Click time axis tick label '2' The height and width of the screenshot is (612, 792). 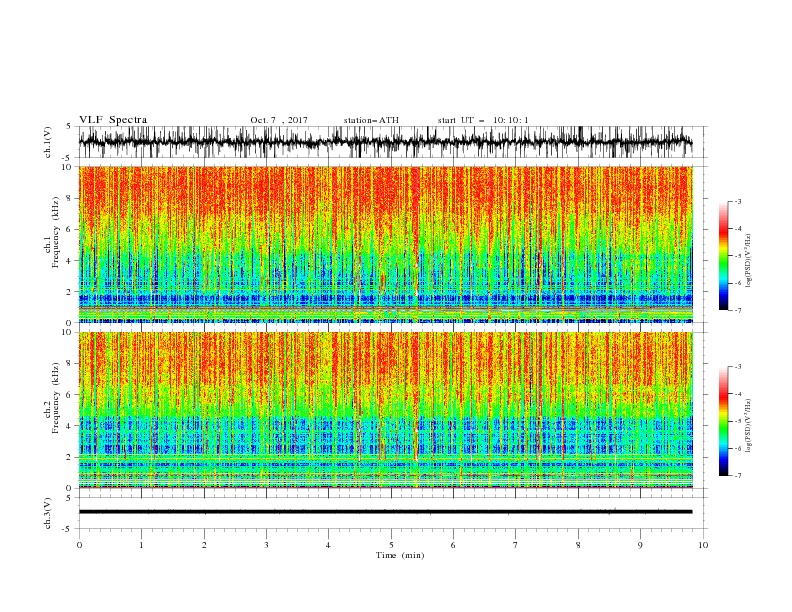(x=204, y=545)
